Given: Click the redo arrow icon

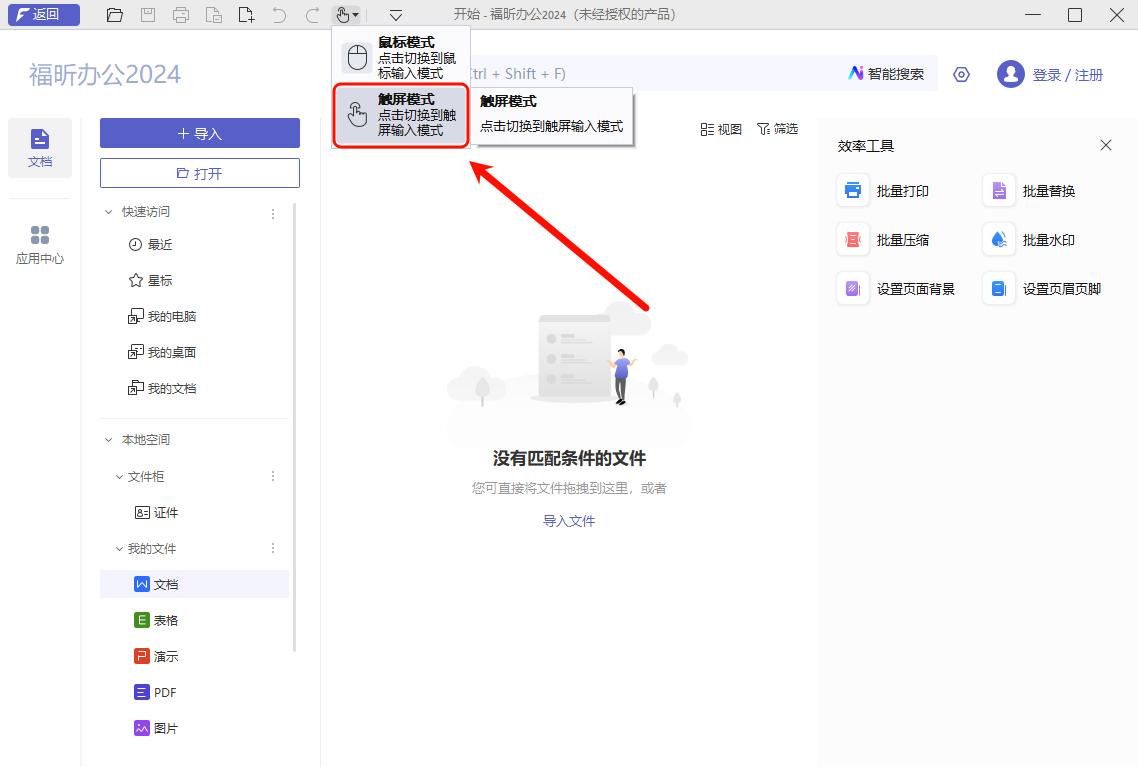Looking at the screenshot, I should 312,15.
